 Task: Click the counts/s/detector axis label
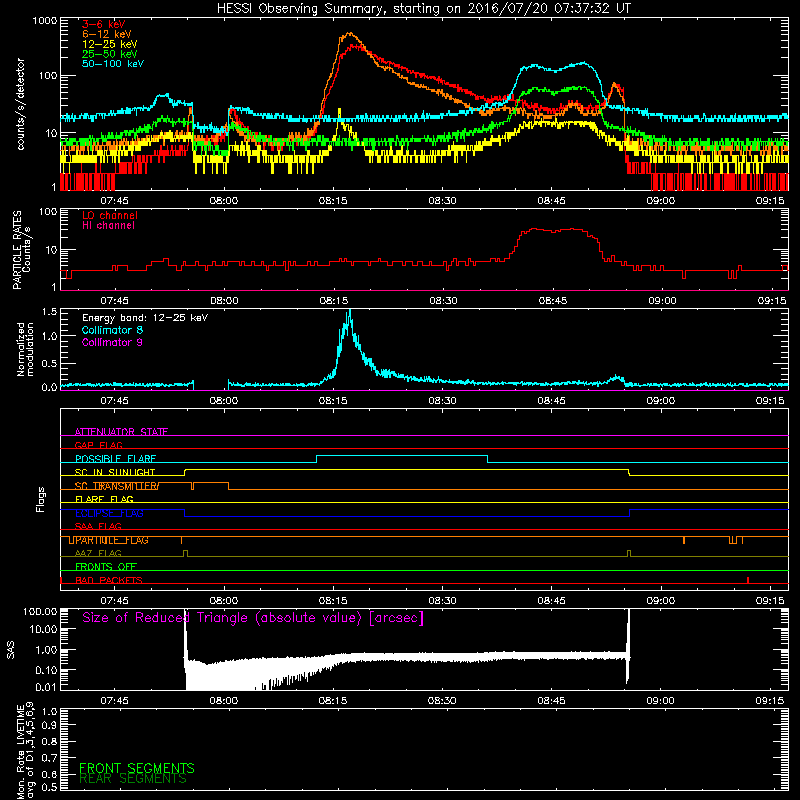[x=20, y=104]
